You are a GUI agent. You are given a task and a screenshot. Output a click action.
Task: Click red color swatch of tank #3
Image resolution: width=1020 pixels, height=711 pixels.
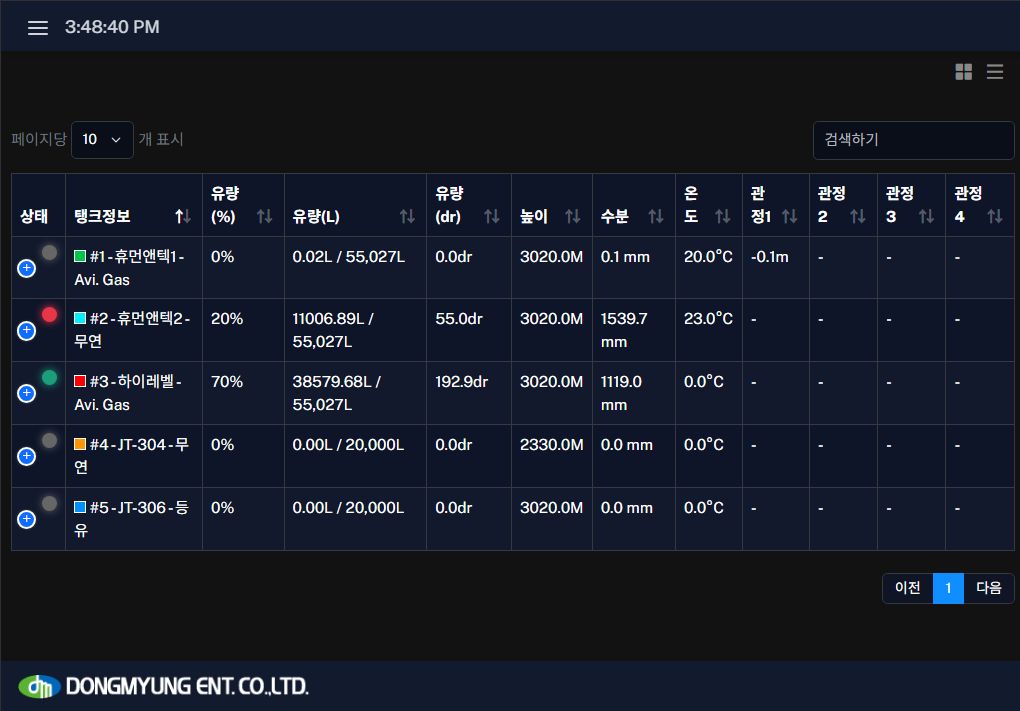pos(80,382)
